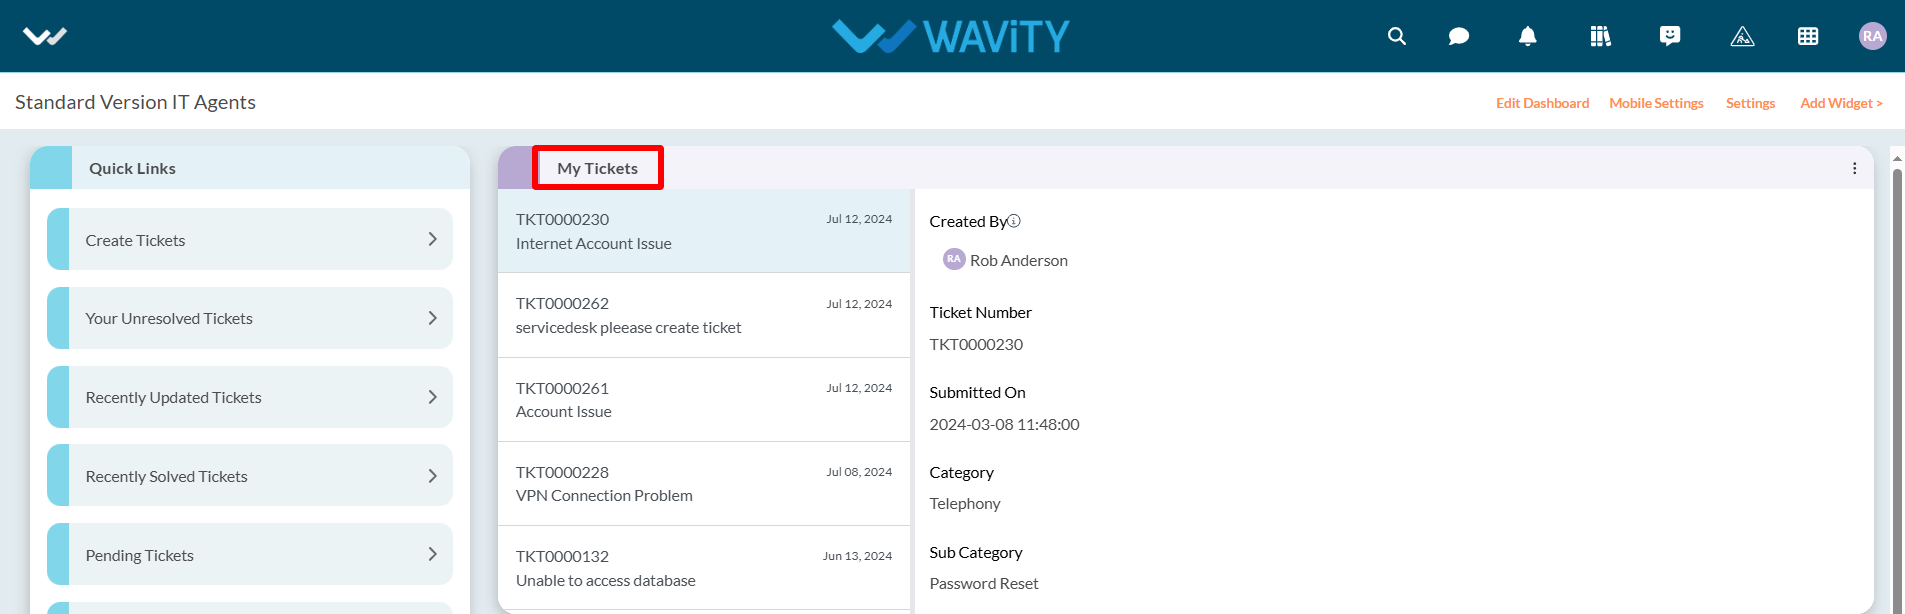This screenshot has height=614, width=1905.
Task: Click the Standard Version IT Agents title
Action: tap(135, 102)
